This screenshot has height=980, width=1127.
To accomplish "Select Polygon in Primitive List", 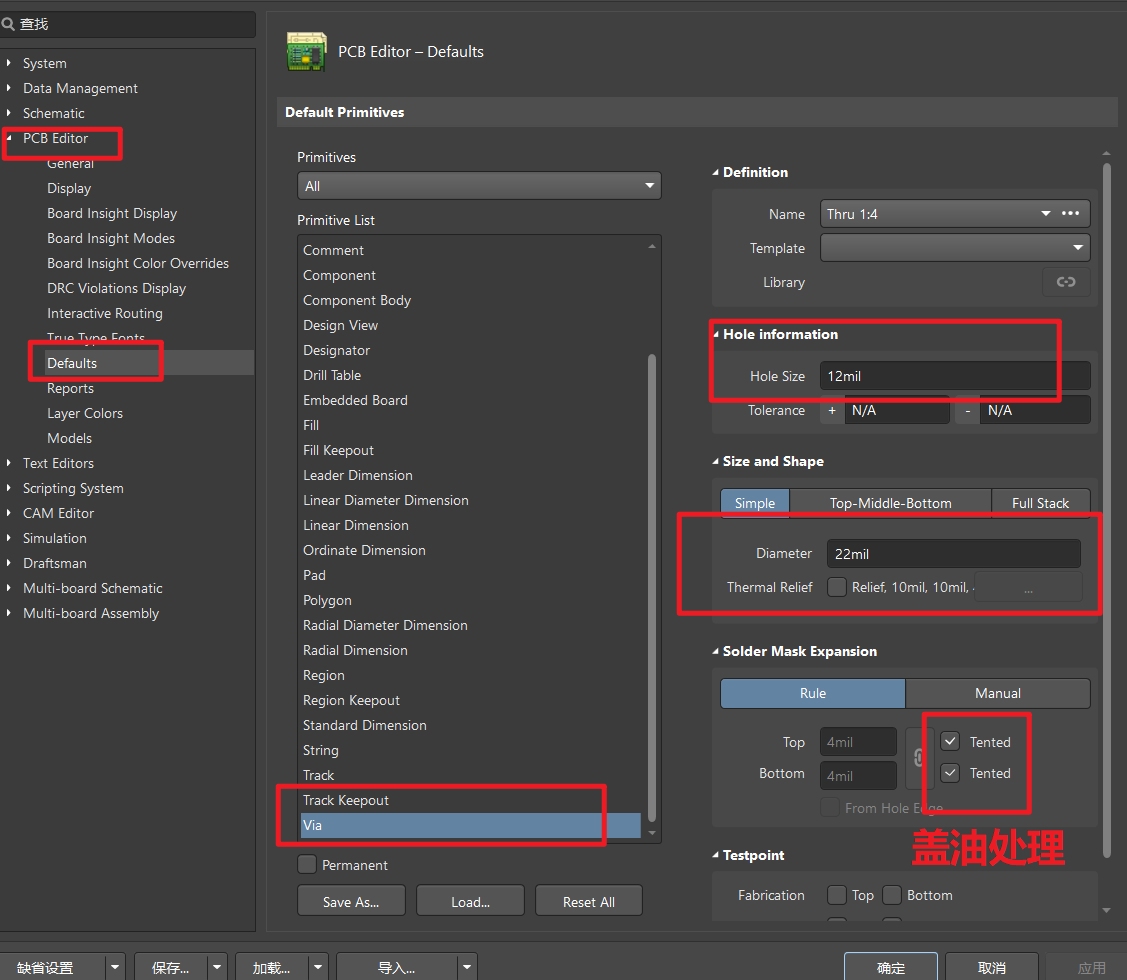I will point(327,600).
